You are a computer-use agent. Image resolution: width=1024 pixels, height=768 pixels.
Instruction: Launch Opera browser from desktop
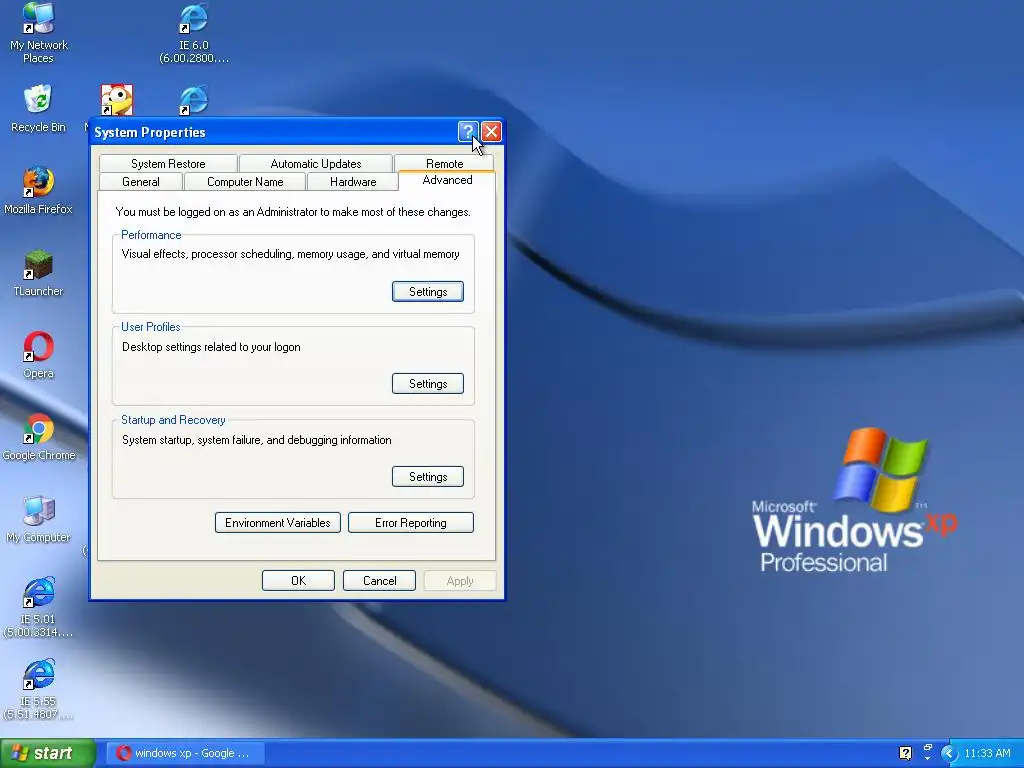(x=38, y=355)
